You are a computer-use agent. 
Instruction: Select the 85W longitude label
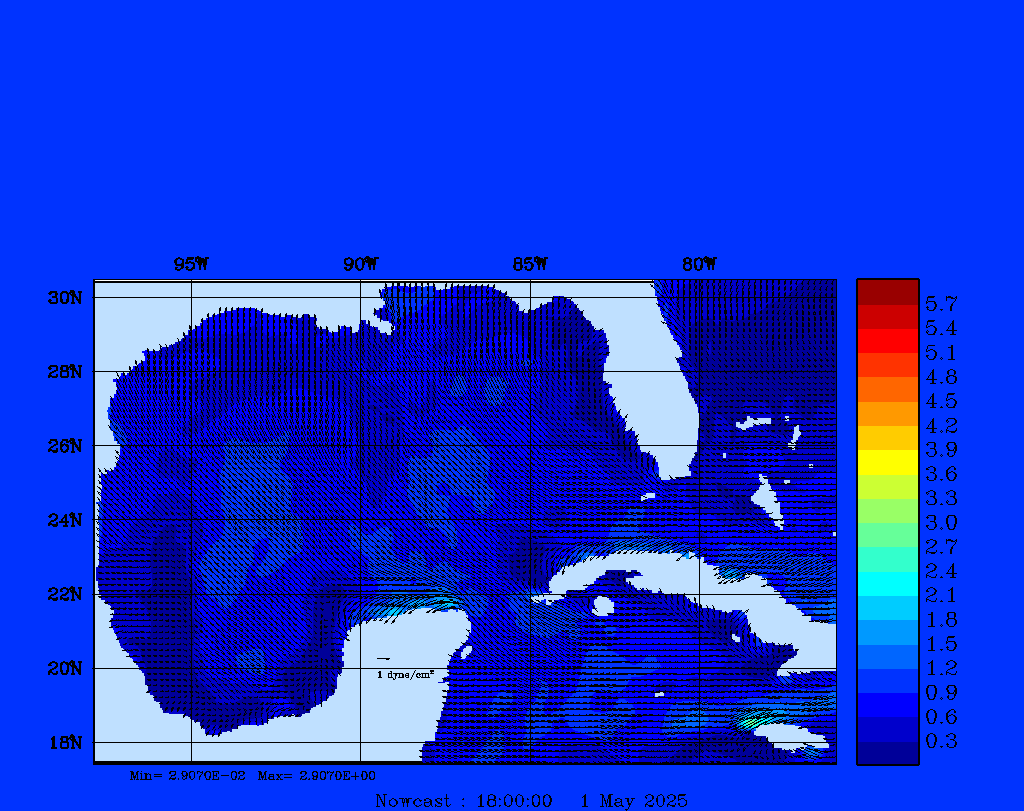[x=530, y=264]
